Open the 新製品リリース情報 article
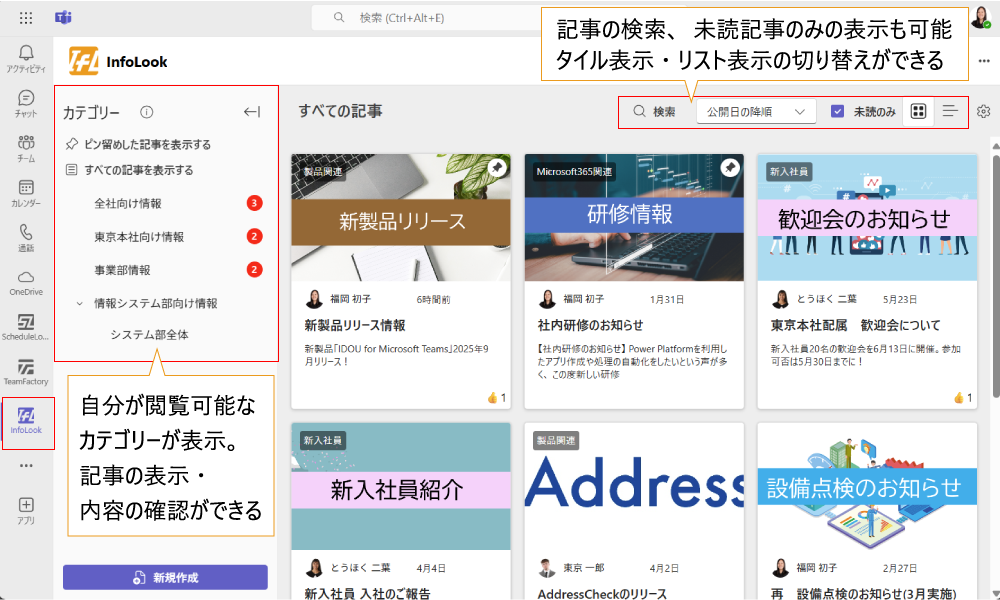This screenshot has width=1000, height=600. point(355,325)
